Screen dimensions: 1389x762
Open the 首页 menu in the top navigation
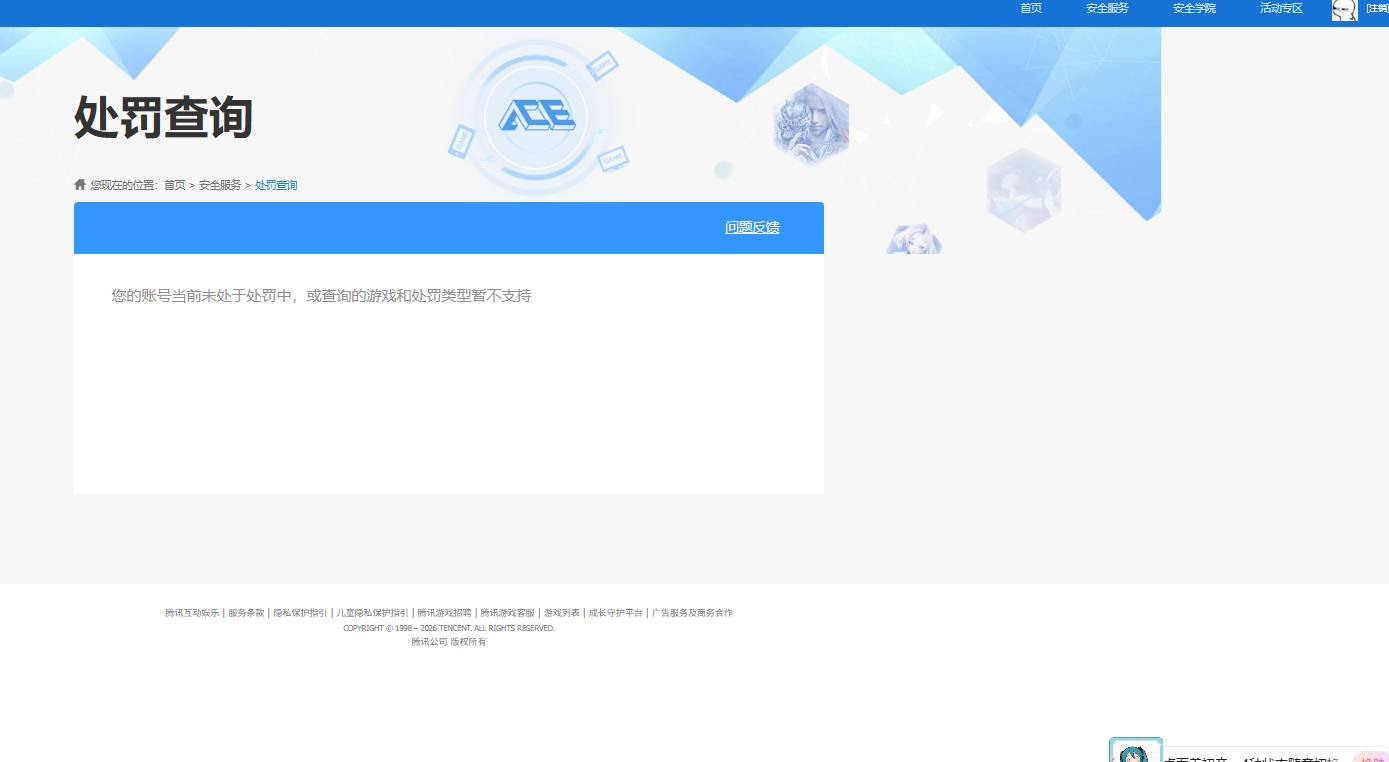1030,8
